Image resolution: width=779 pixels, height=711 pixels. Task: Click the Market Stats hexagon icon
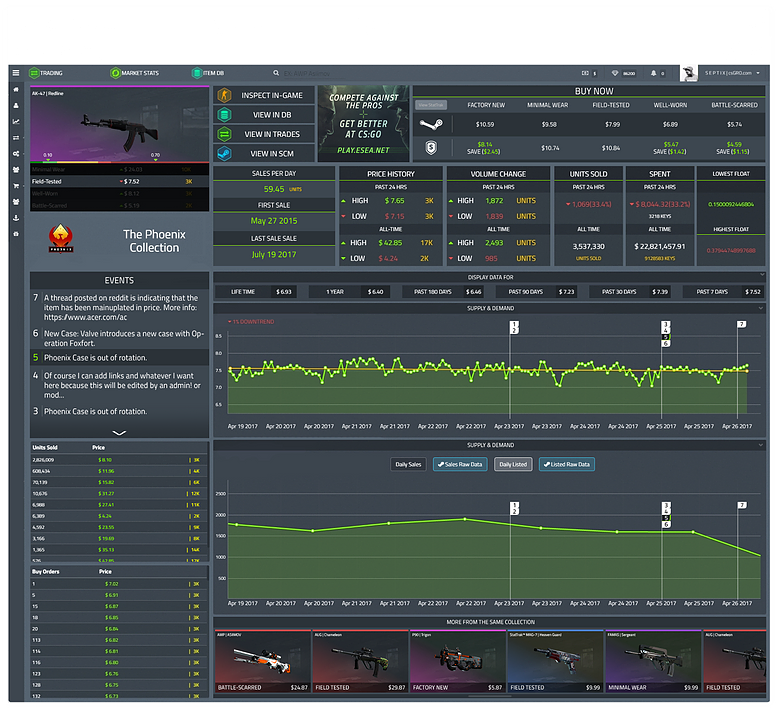point(115,73)
